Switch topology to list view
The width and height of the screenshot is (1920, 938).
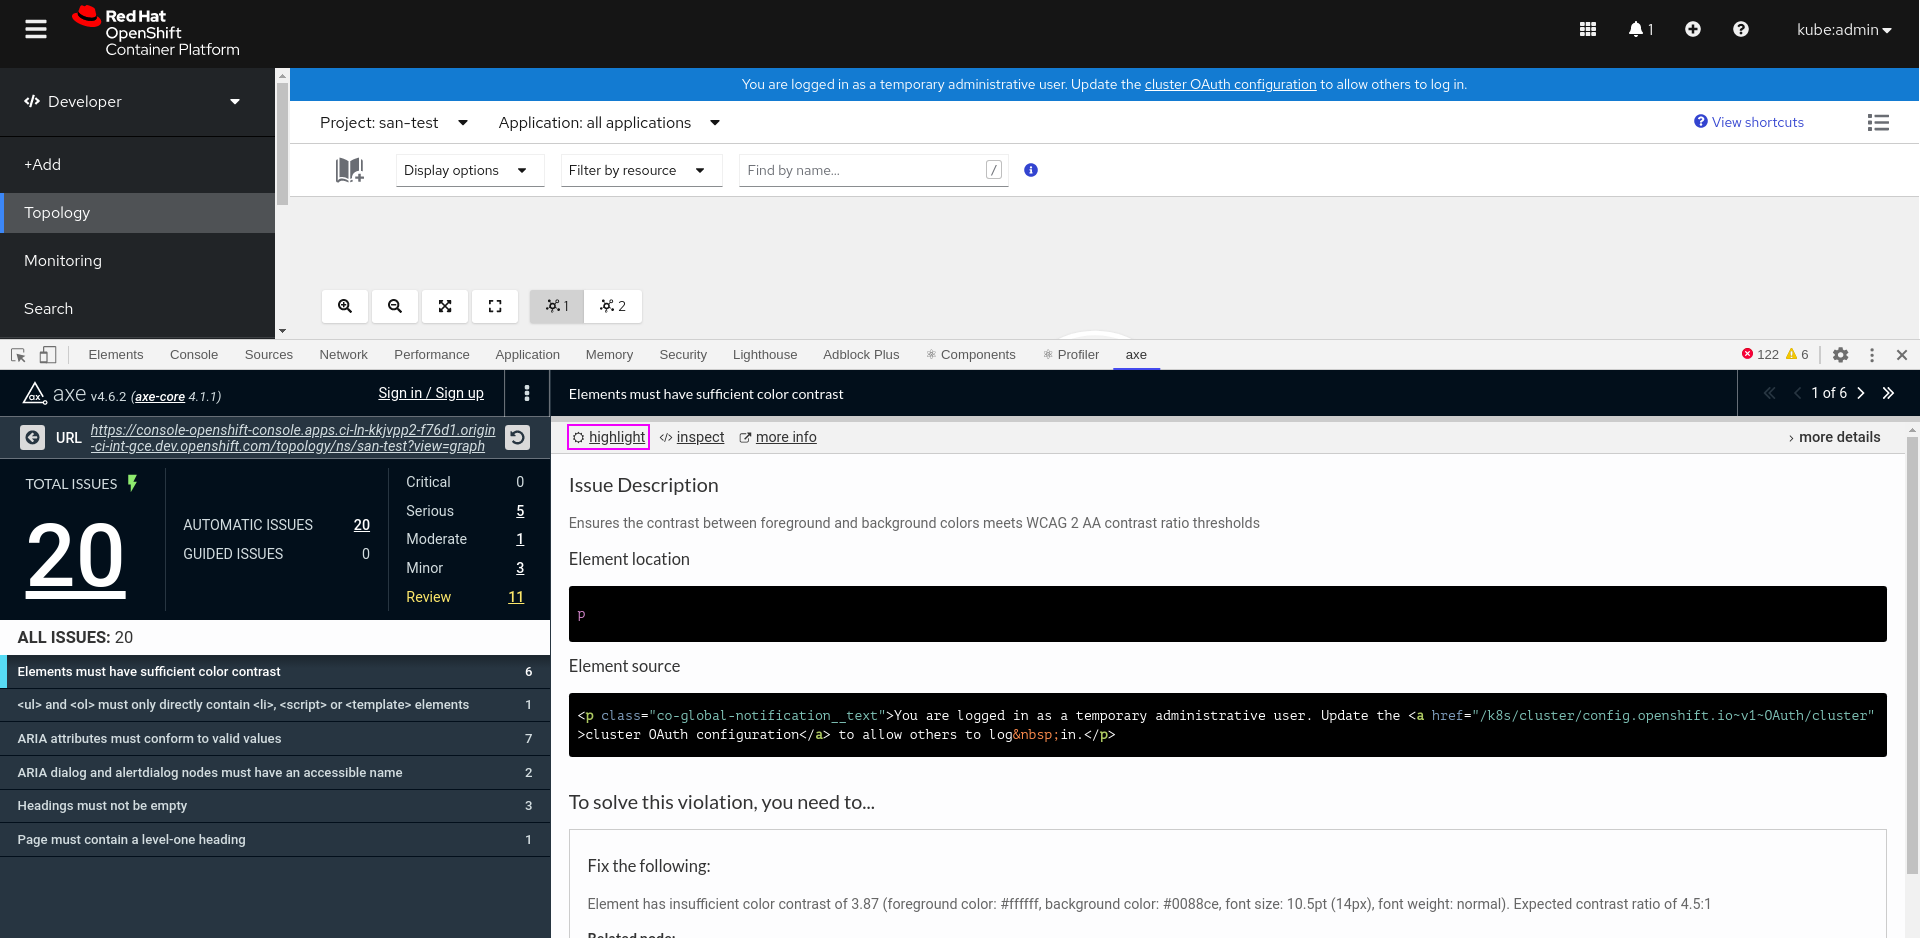(x=1878, y=122)
